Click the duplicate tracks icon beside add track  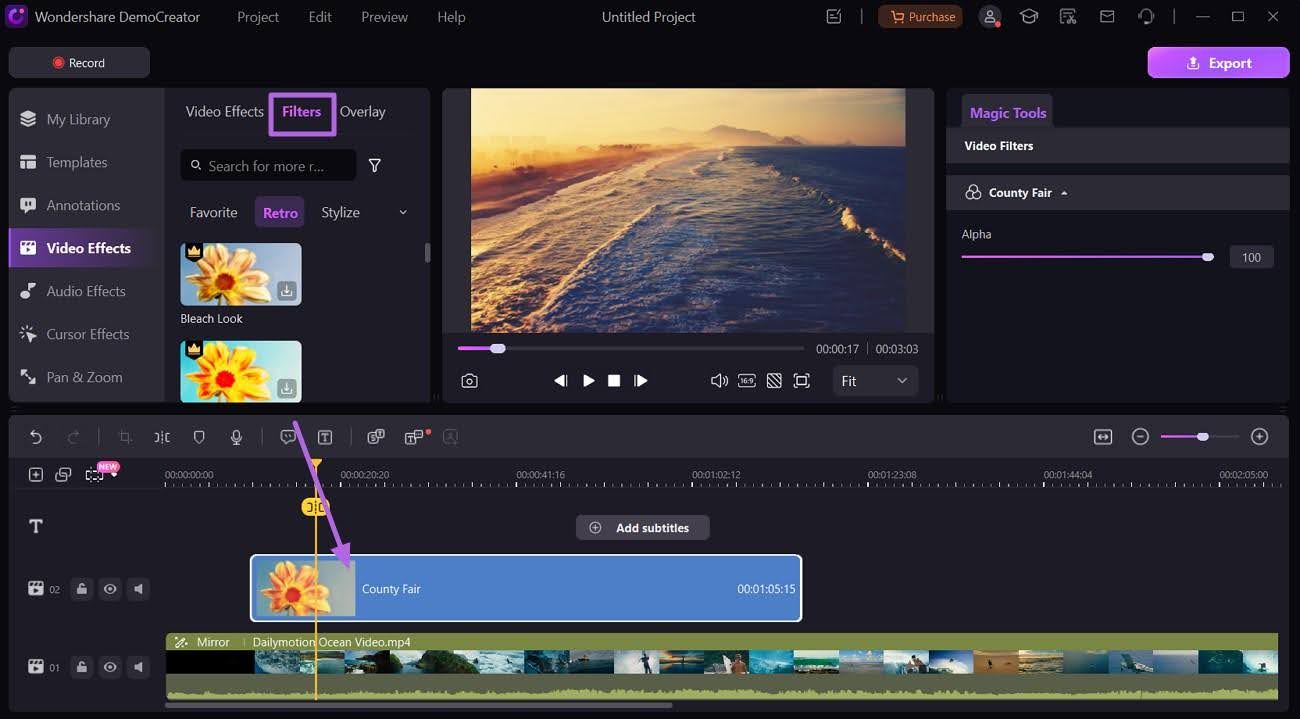[63, 475]
